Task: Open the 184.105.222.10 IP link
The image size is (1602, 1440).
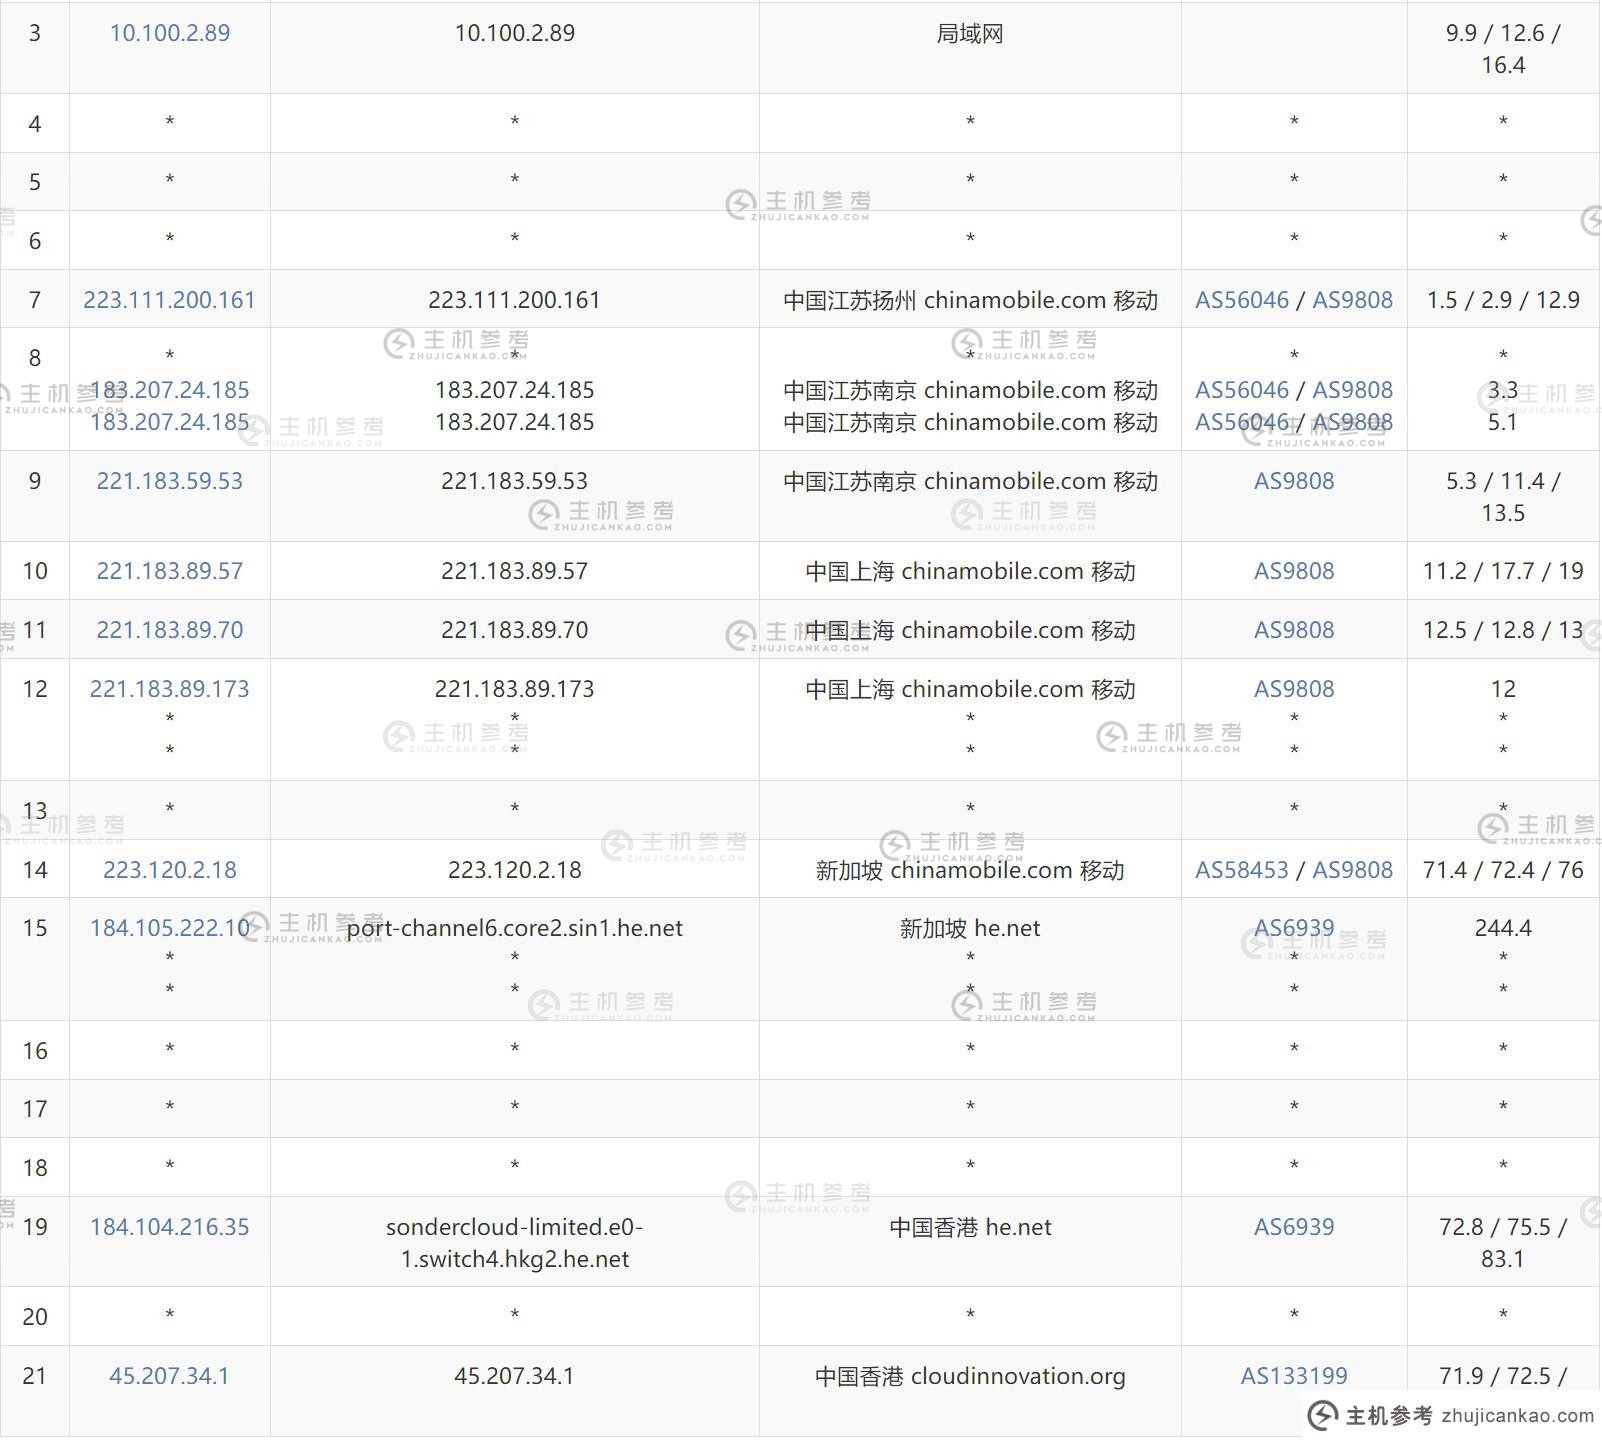Action: [x=169, y=928]
